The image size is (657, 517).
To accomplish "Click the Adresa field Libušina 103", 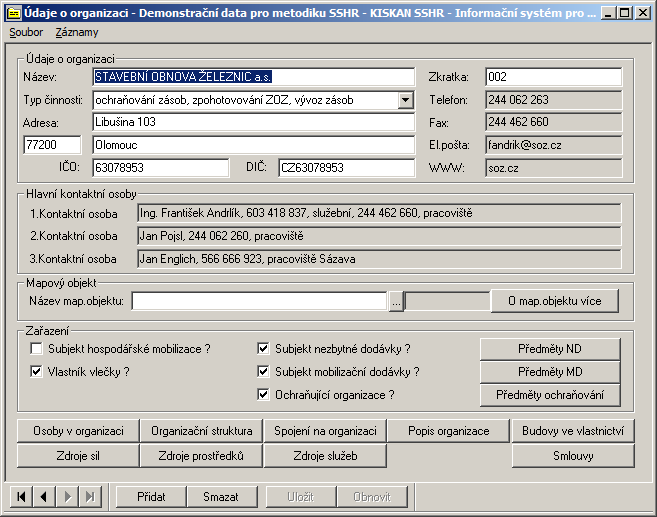I will click(253, 122).
